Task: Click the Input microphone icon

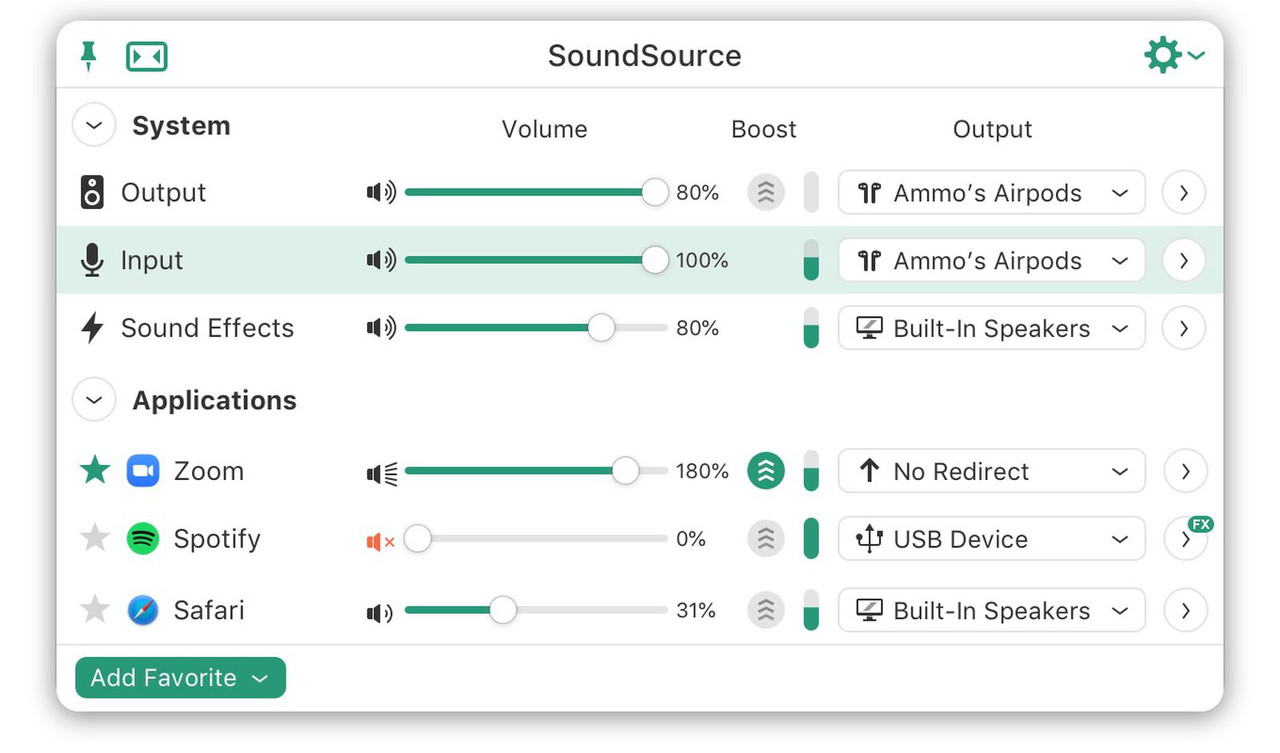Action: [92, 260]
